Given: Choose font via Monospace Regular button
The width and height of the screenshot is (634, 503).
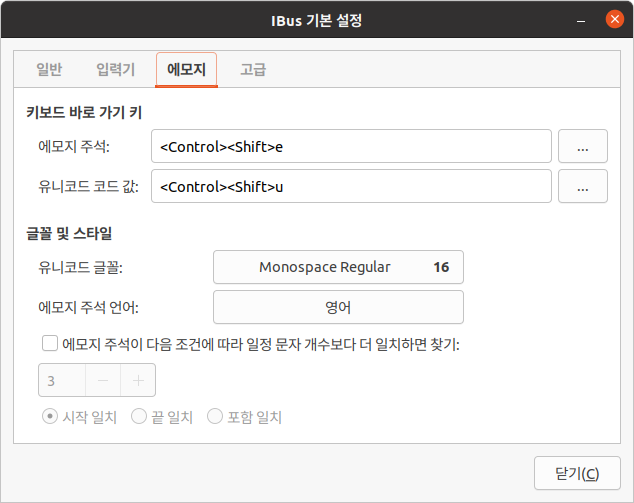Looking at the screenshot, I should pos(338,267).
